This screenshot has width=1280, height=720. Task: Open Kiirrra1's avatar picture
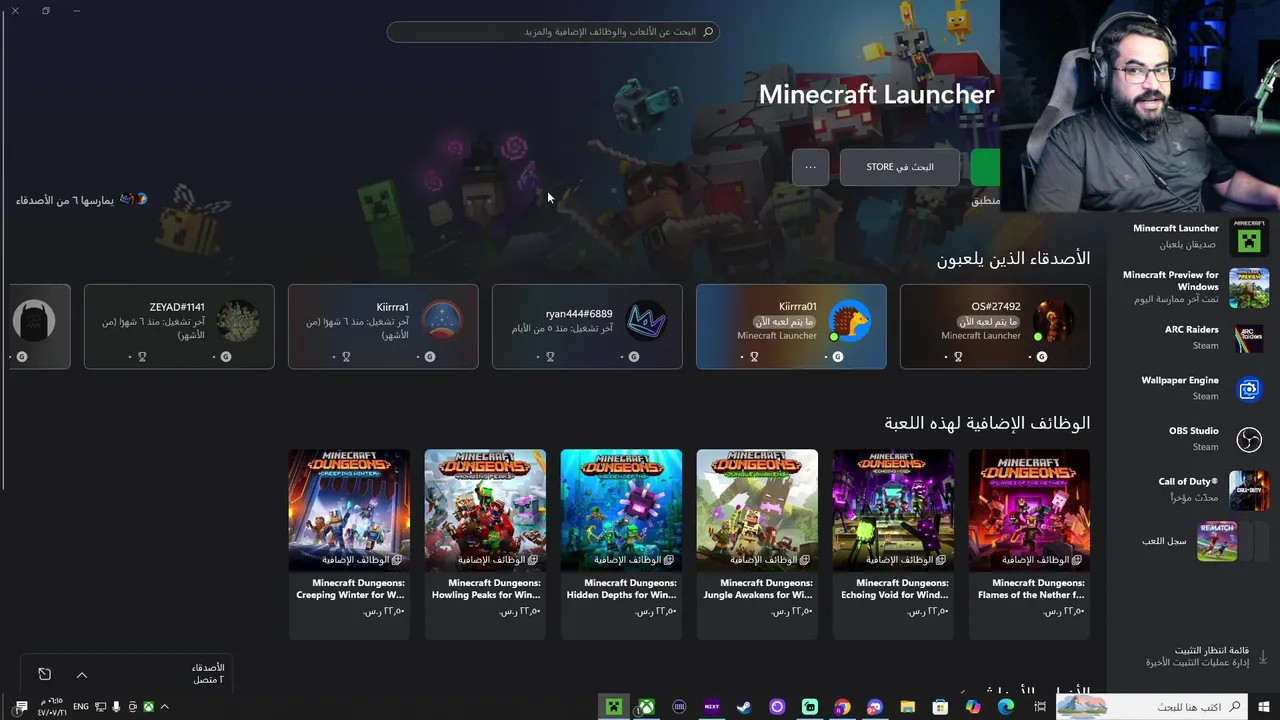point(442,321)
